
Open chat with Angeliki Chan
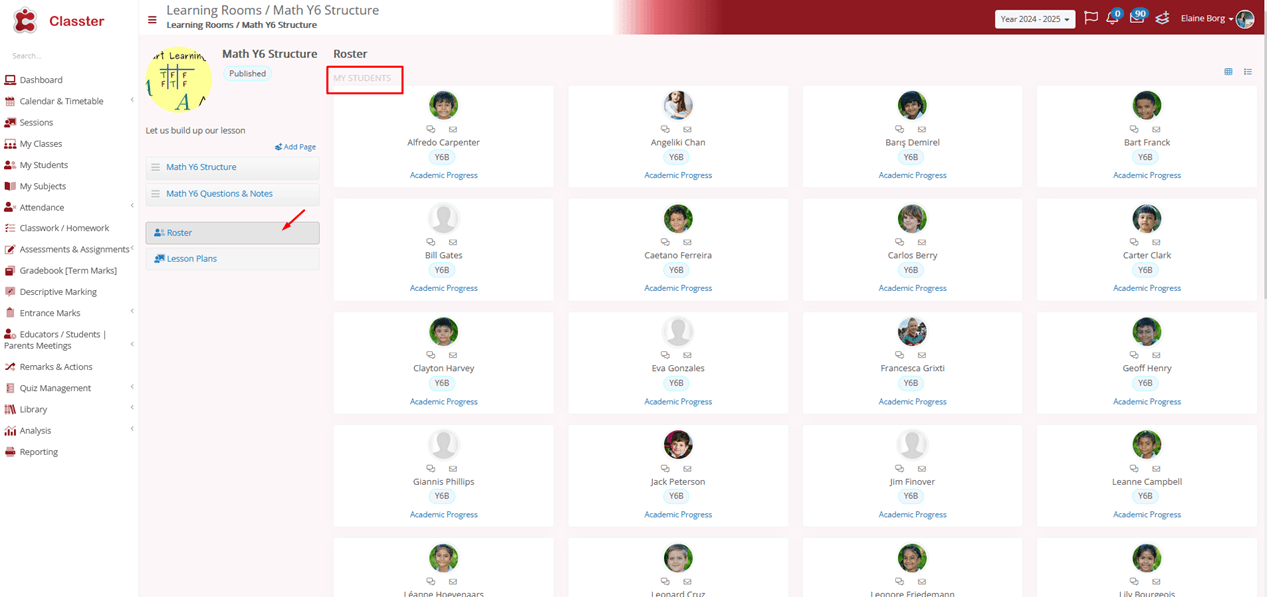coord(665,129)
